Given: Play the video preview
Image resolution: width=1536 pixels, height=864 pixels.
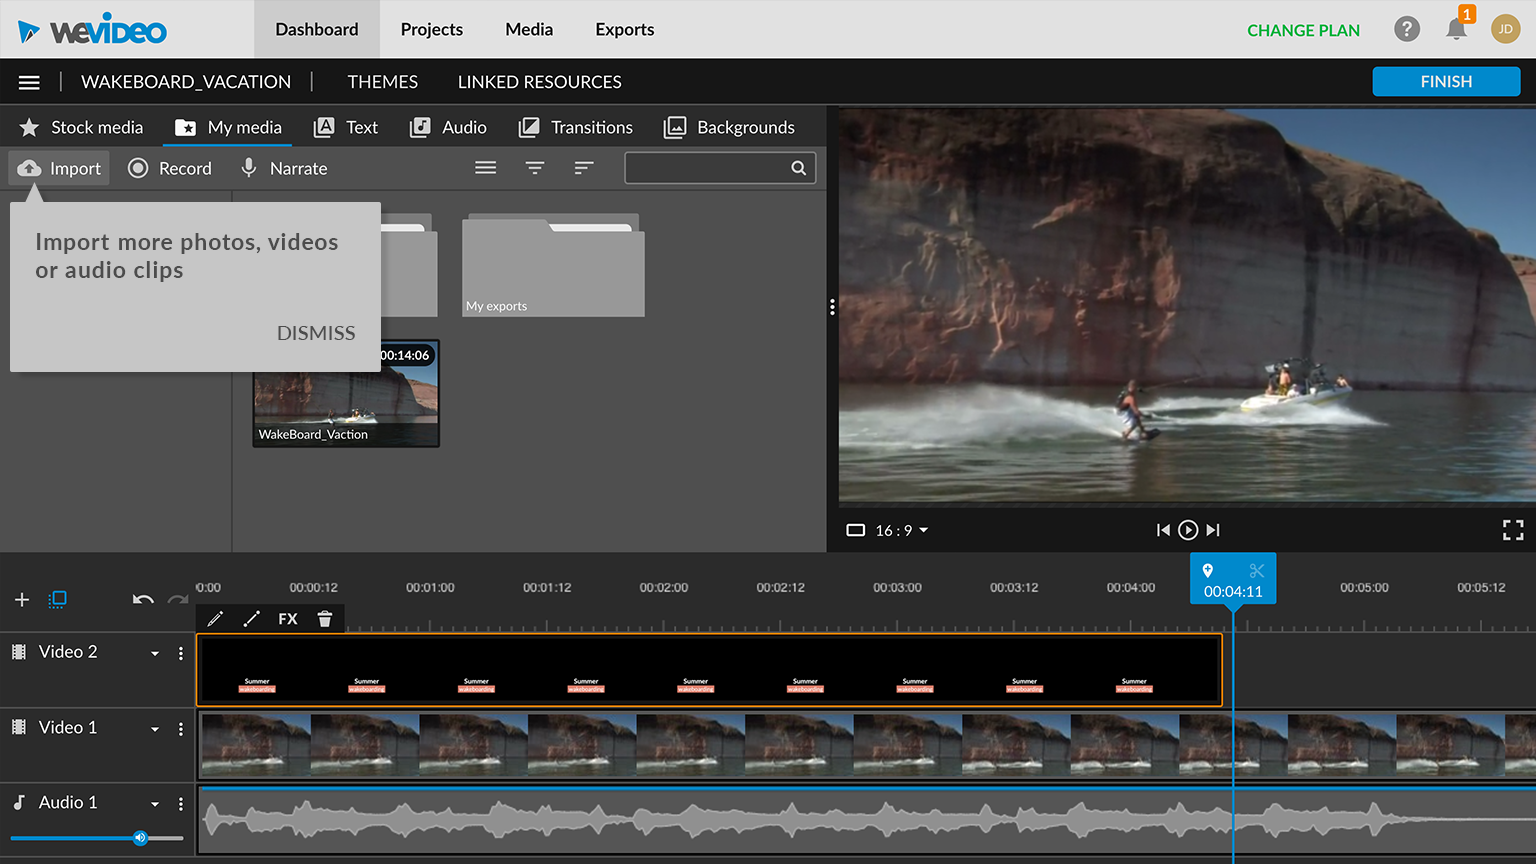Looking at the screenshot, I should tap(1188, 530).
